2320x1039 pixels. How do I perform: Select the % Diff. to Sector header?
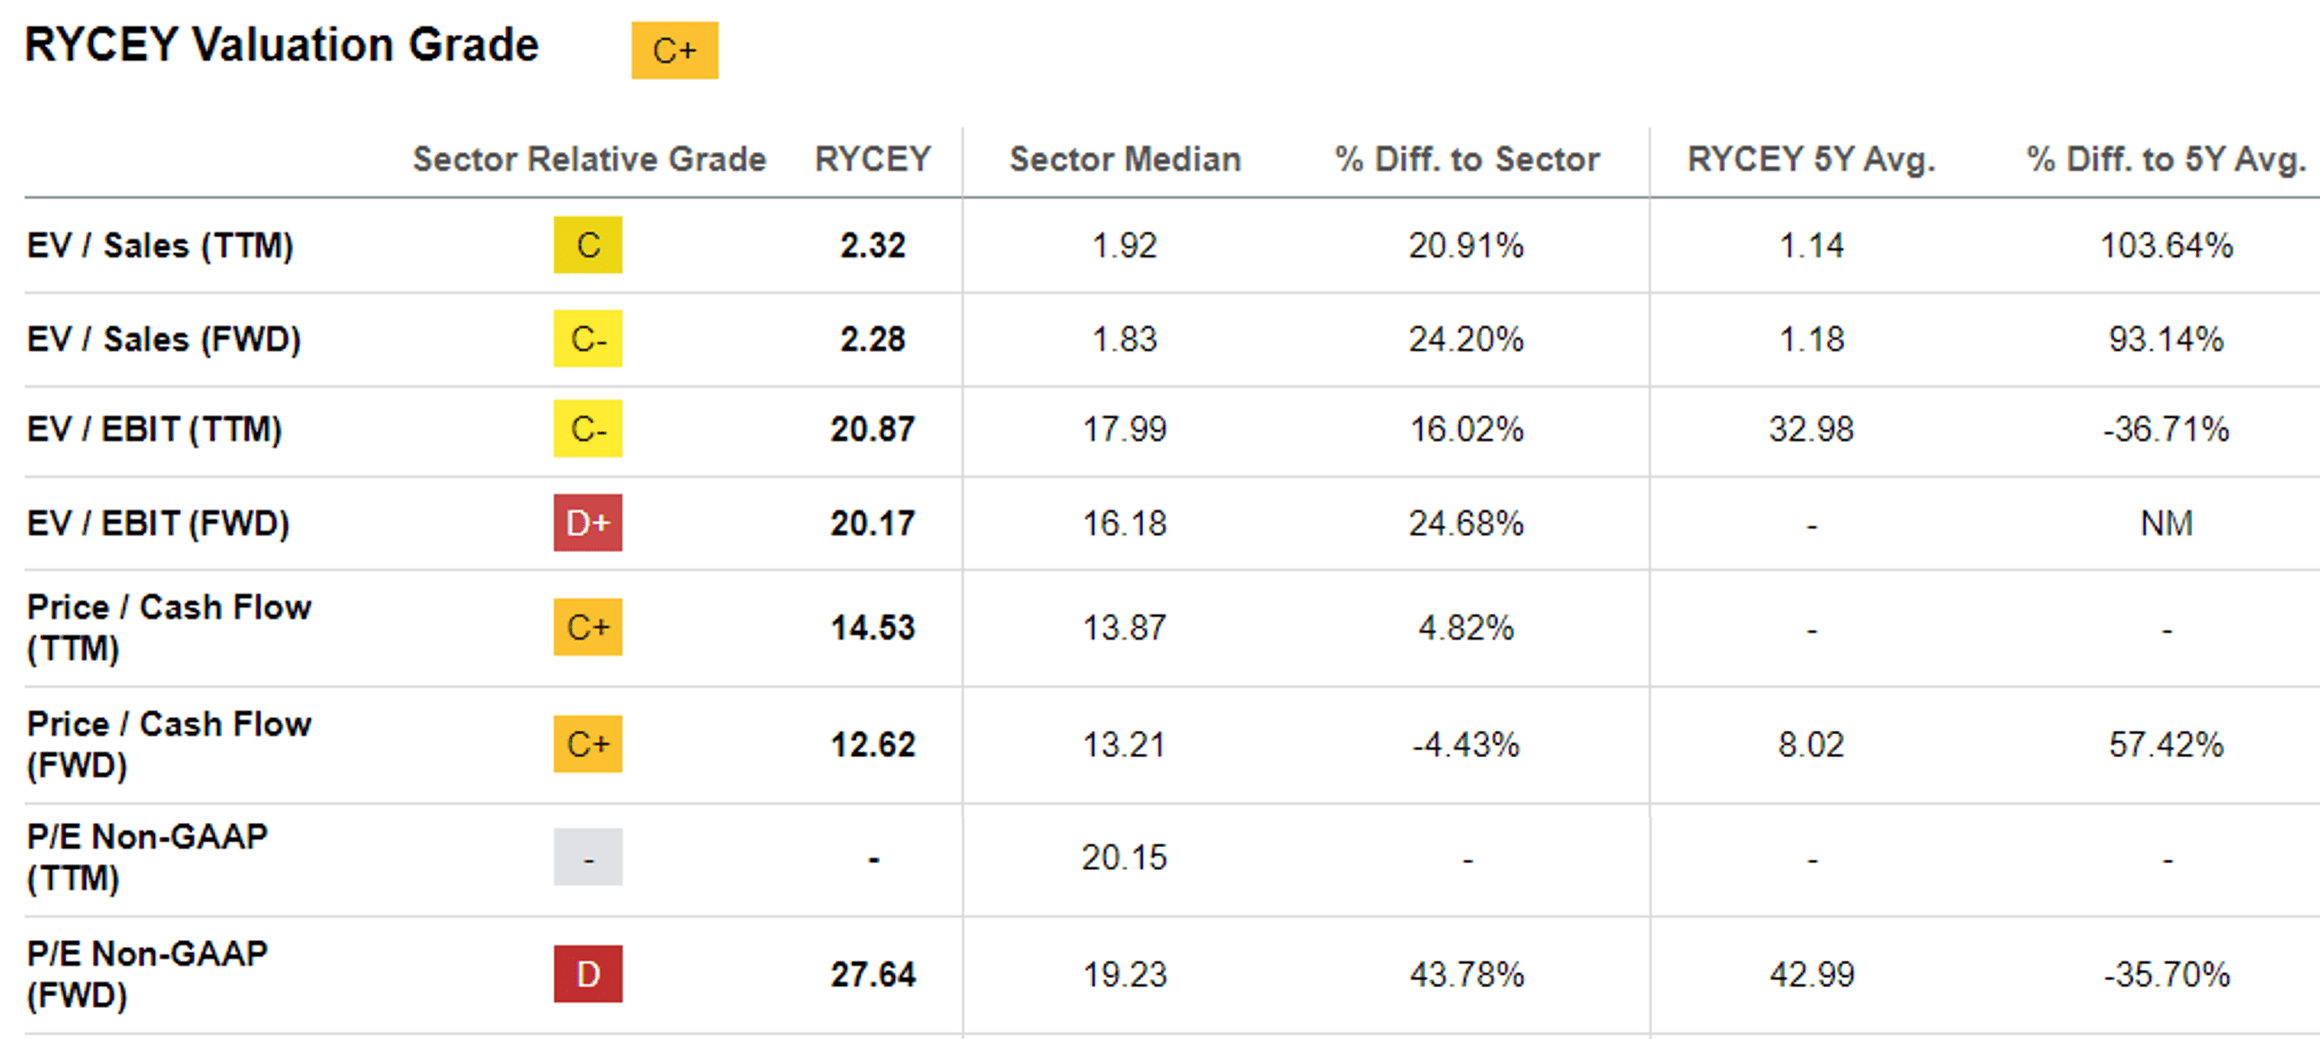point(1467,159)
